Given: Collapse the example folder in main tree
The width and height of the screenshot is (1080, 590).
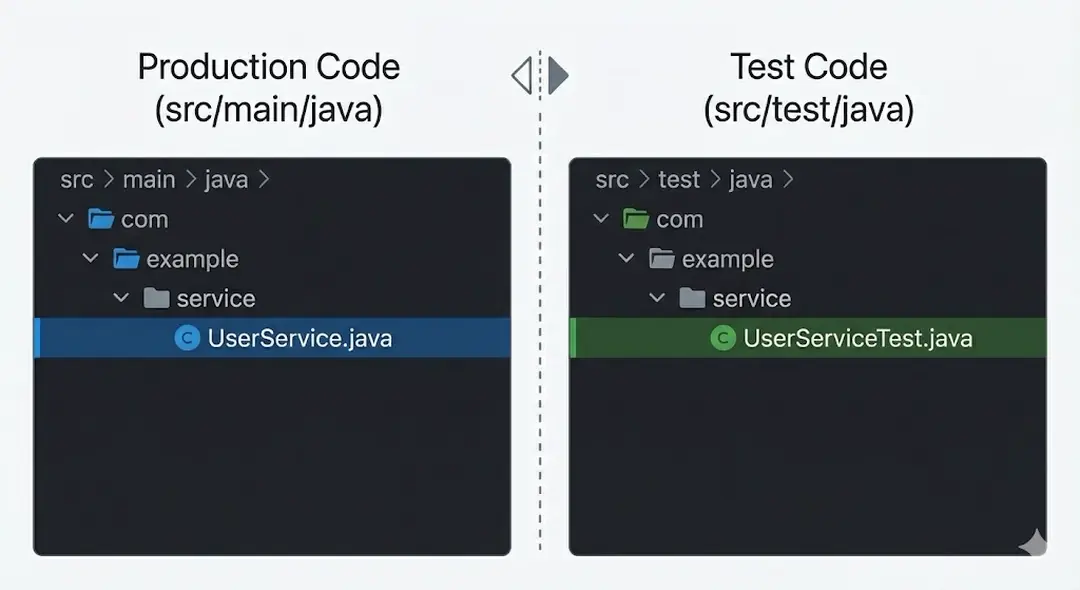Looking at the screenshot, I should click(x=91, y=259).
